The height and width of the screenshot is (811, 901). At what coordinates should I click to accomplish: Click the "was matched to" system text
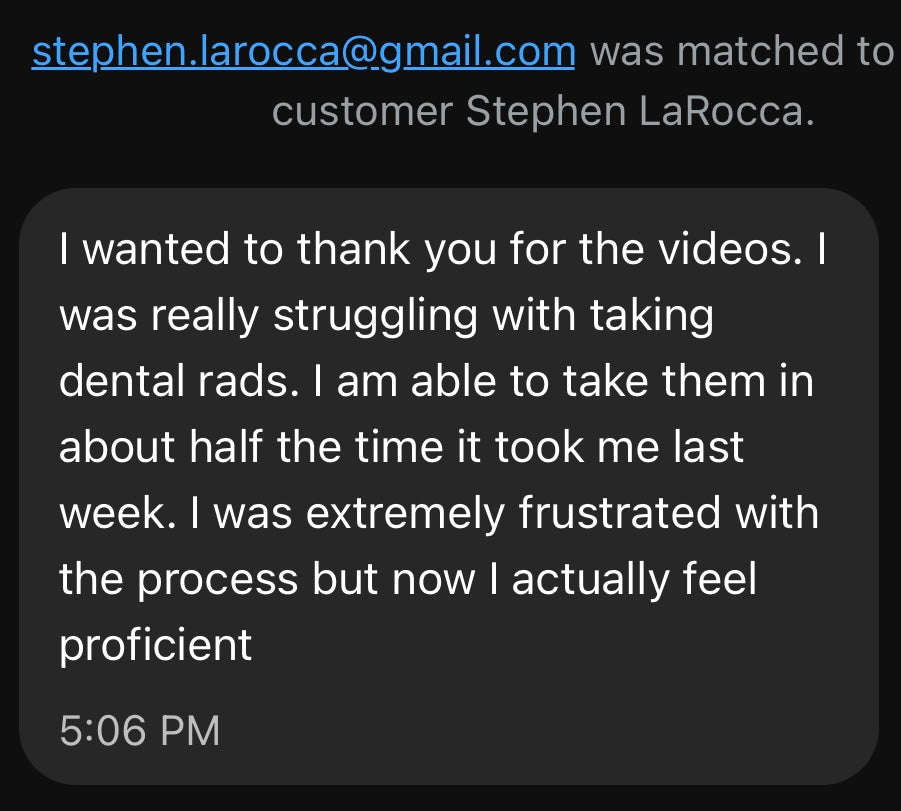pyautogui.click(x=741, y=52)
